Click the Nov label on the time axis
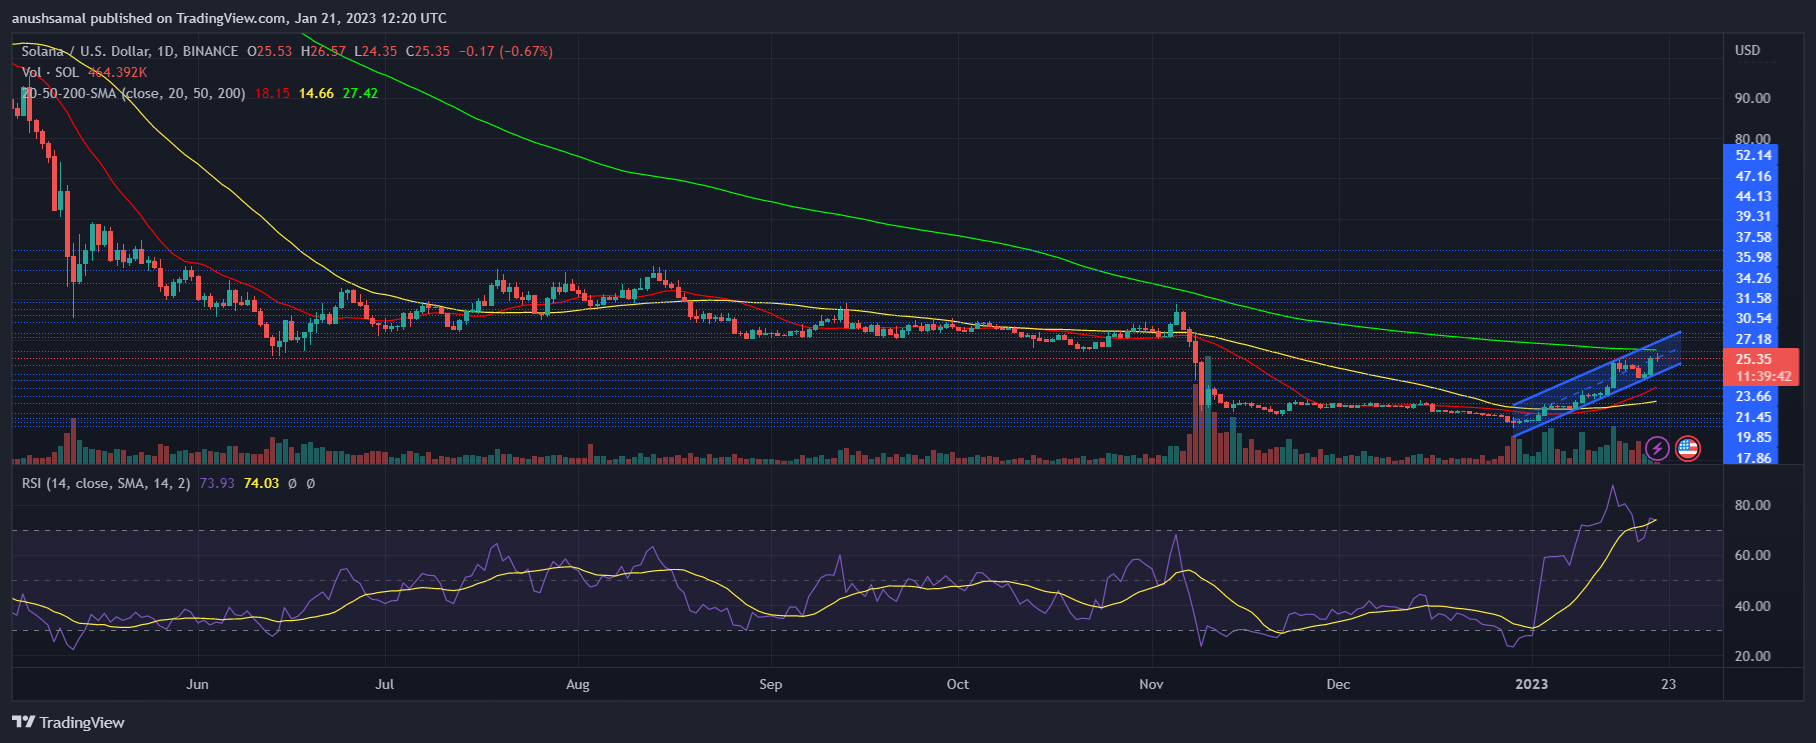This screenshot has width=1816, height=743. point(1151,684)
